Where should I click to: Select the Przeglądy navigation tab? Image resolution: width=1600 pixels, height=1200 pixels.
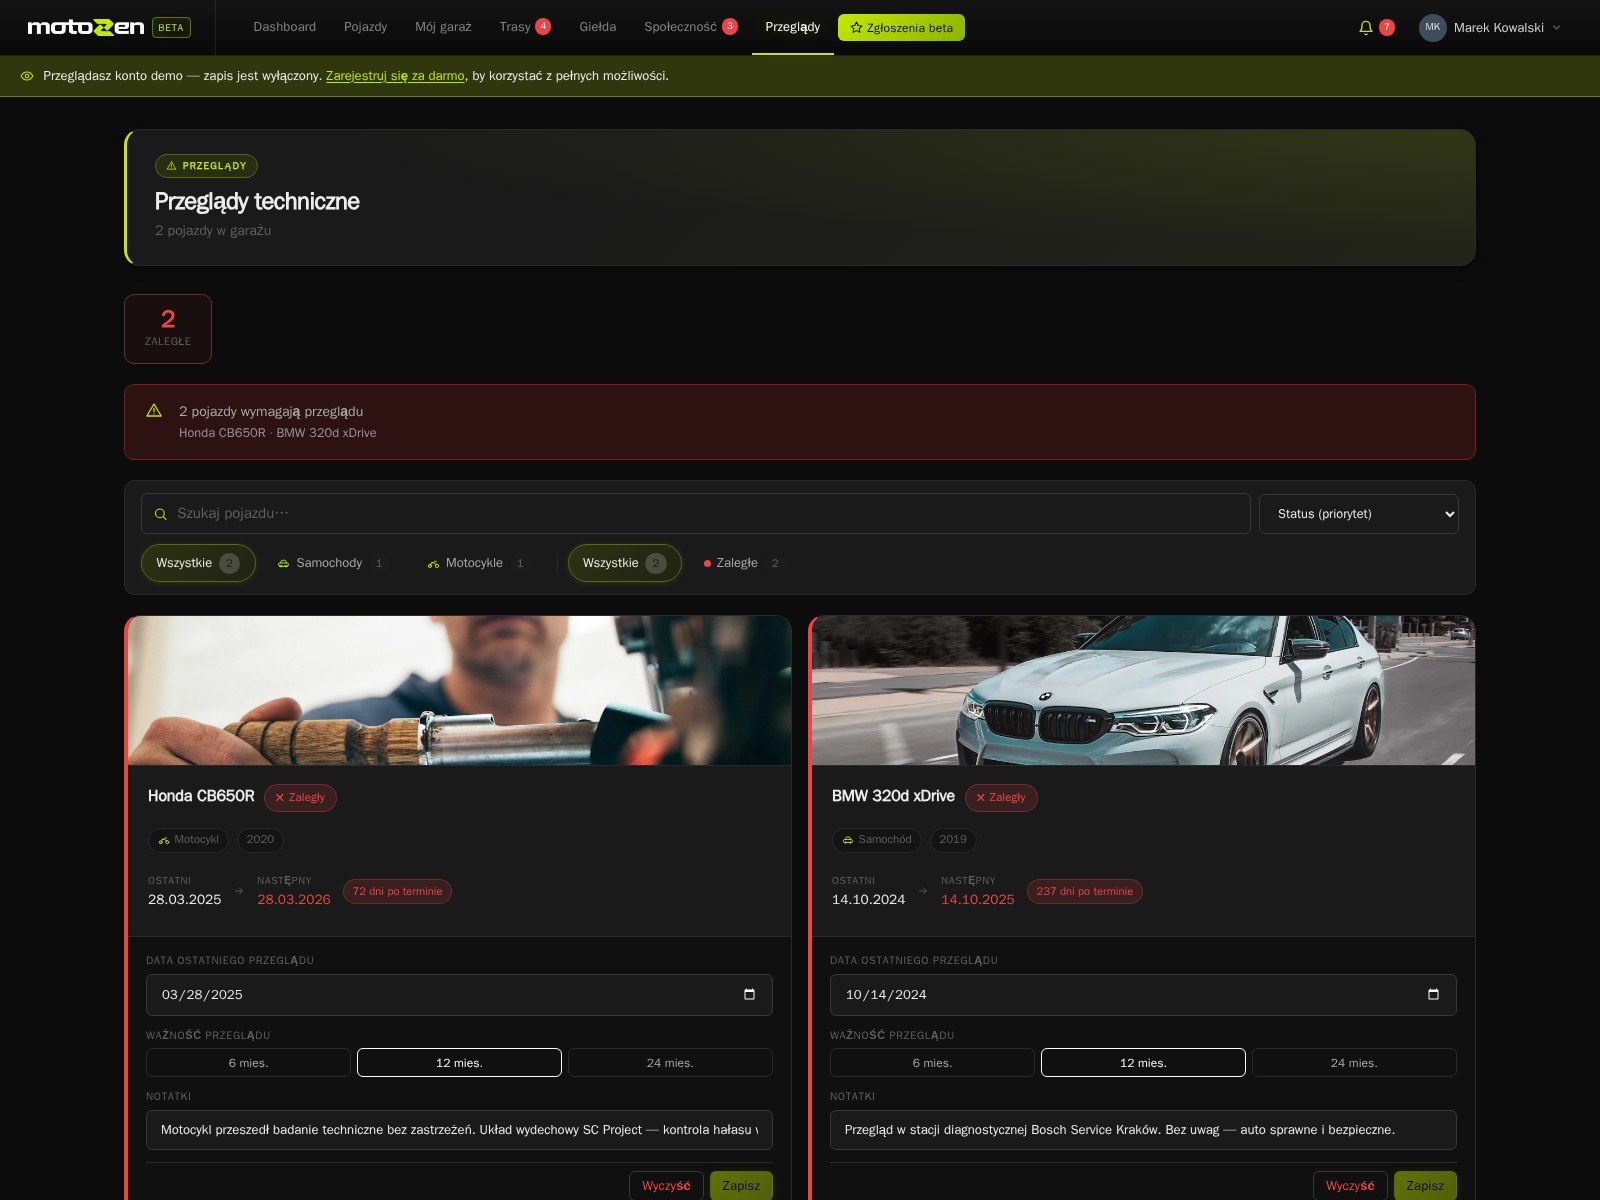[793, 27]
